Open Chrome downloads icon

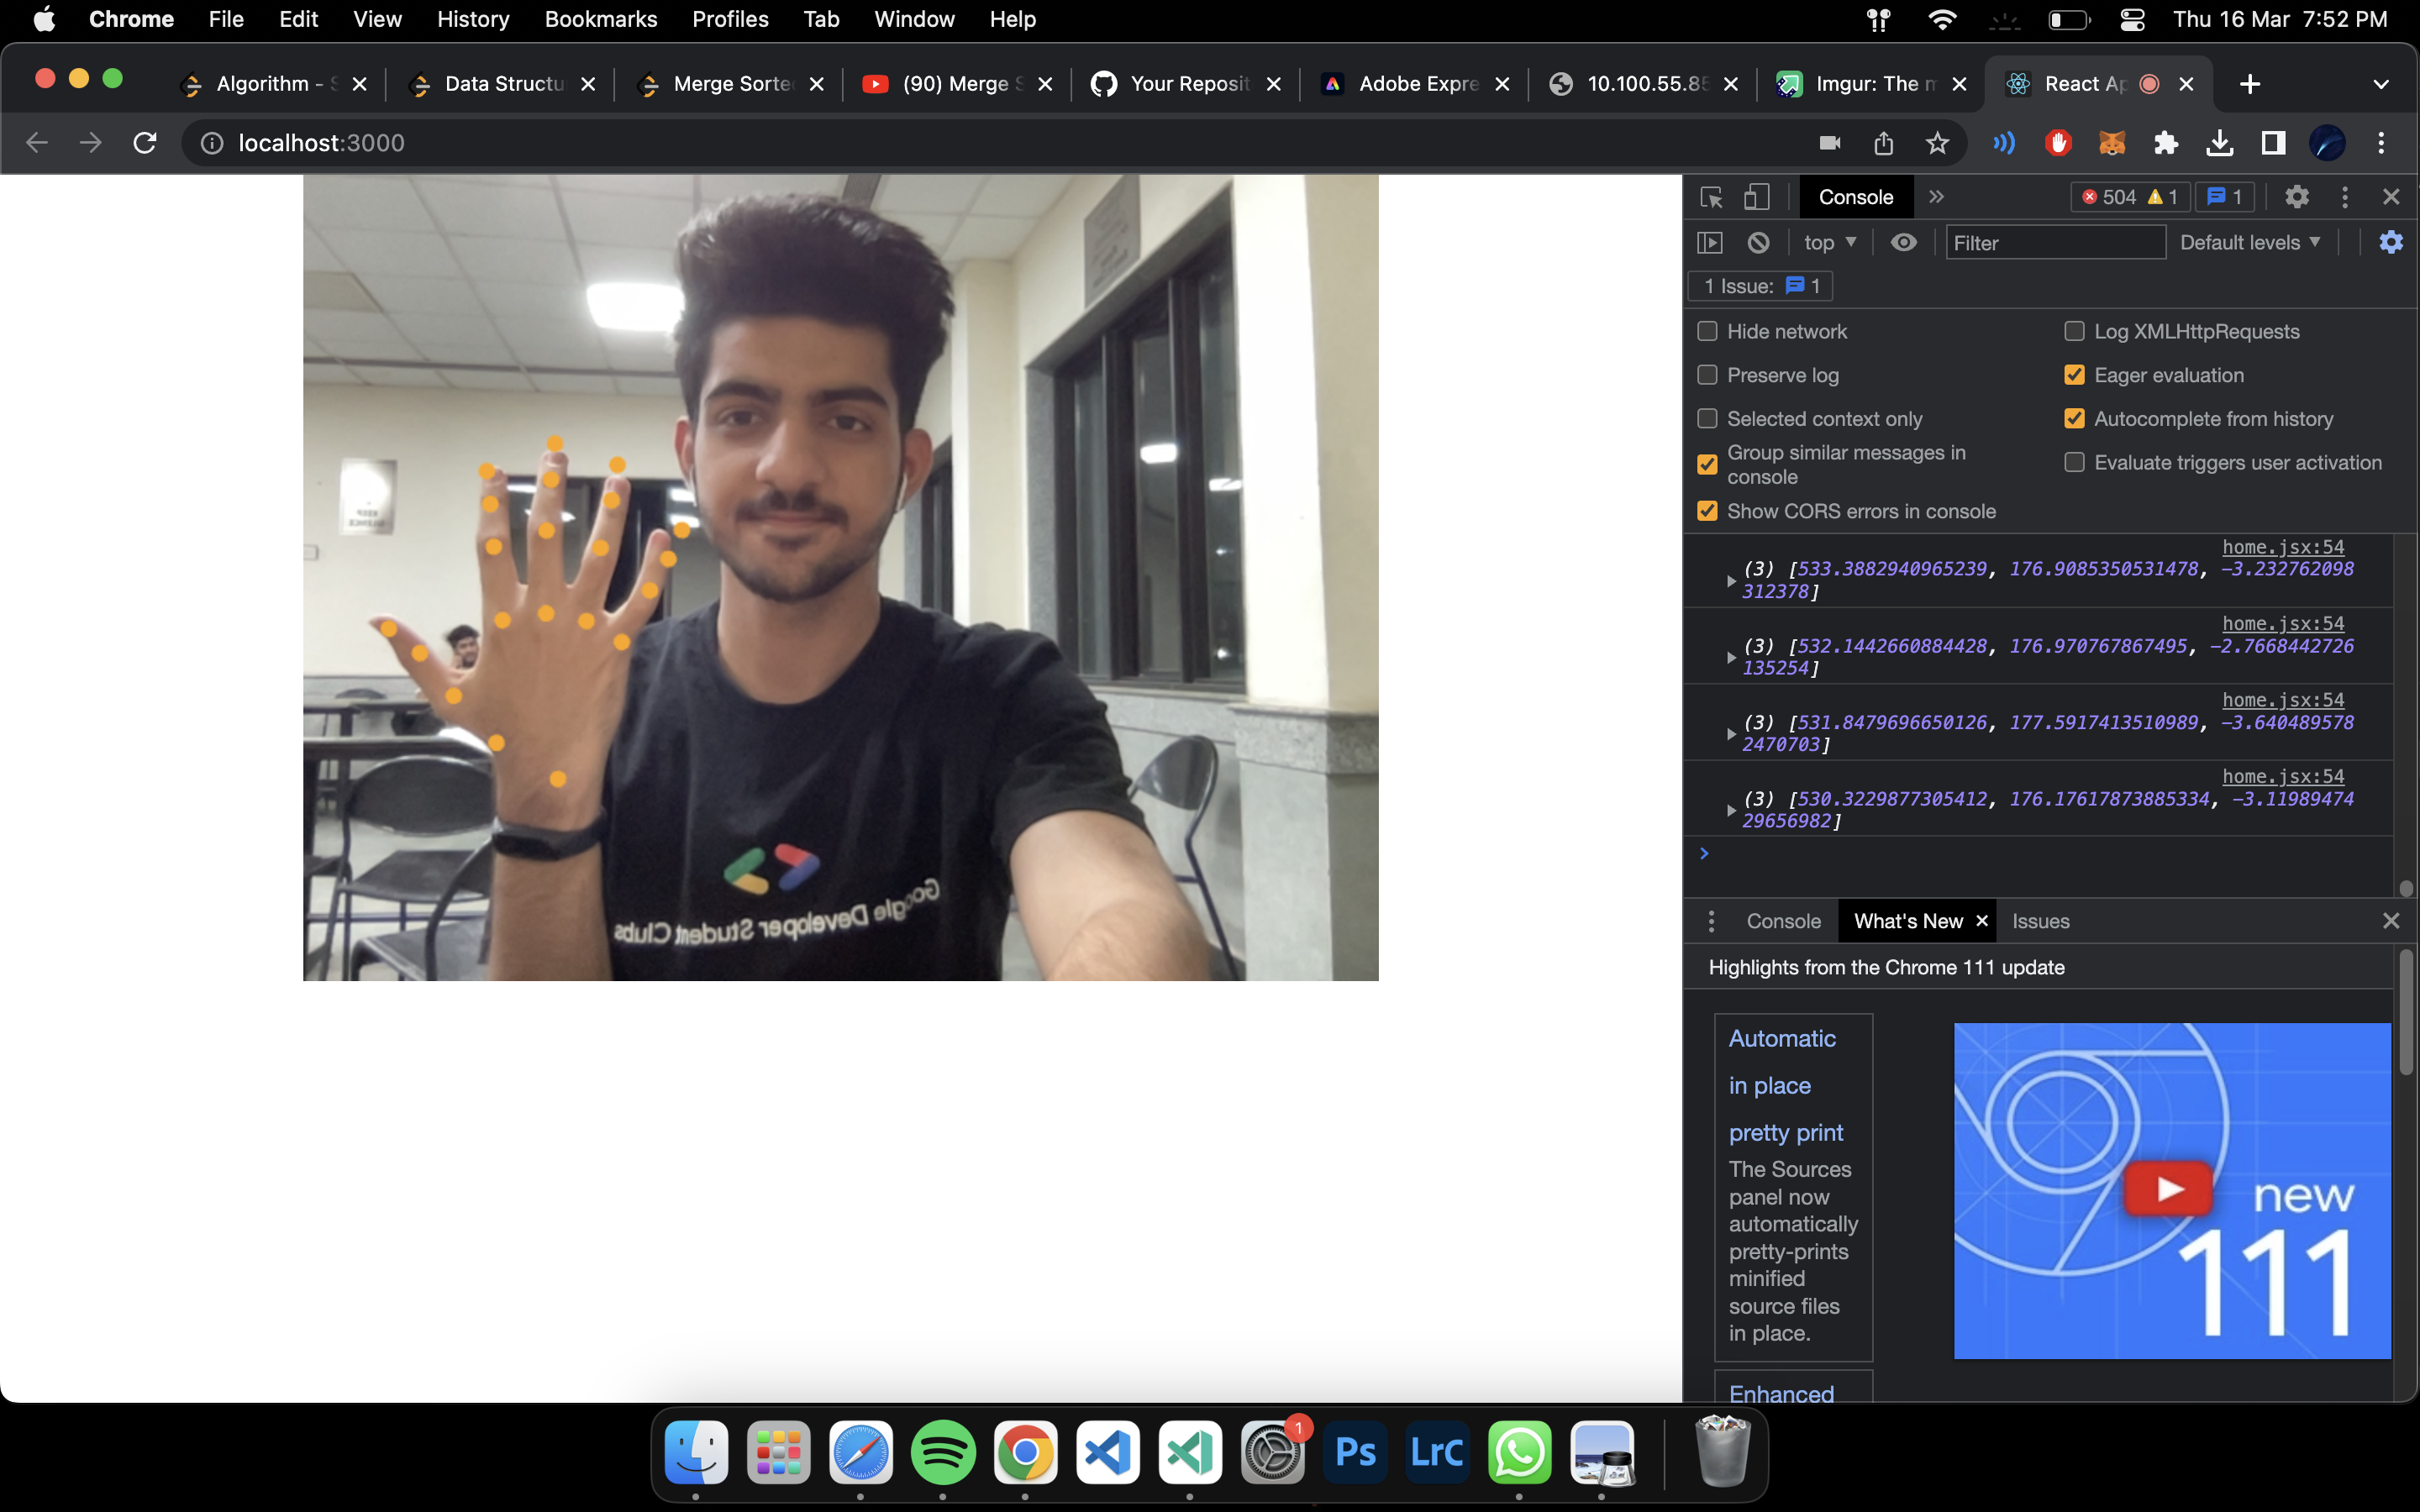(x=2220, y=143)
